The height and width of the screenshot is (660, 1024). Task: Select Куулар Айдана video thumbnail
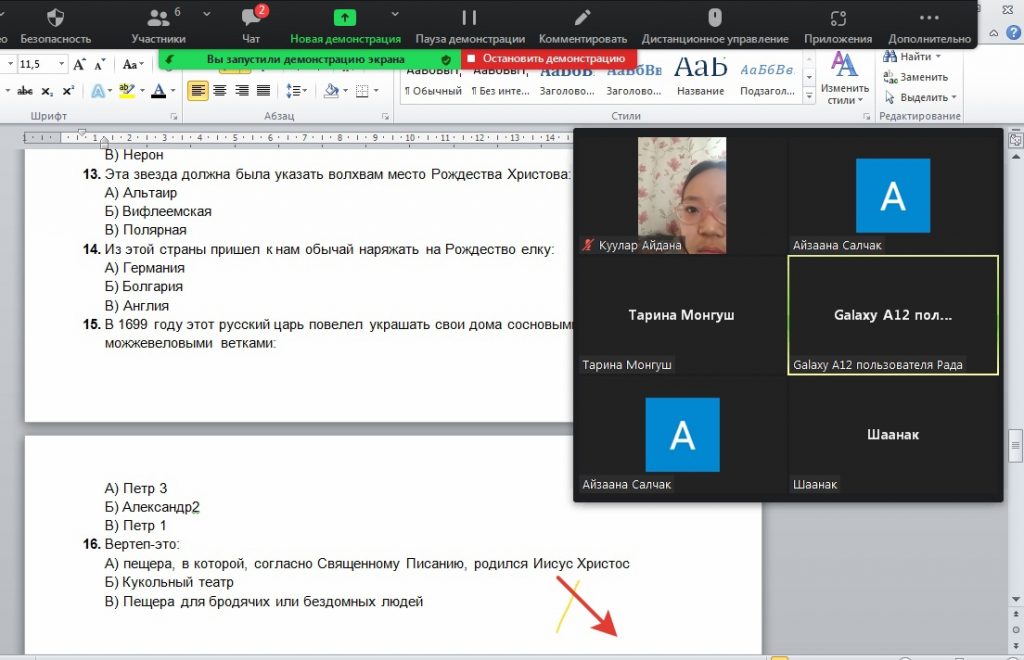(681, 195)
